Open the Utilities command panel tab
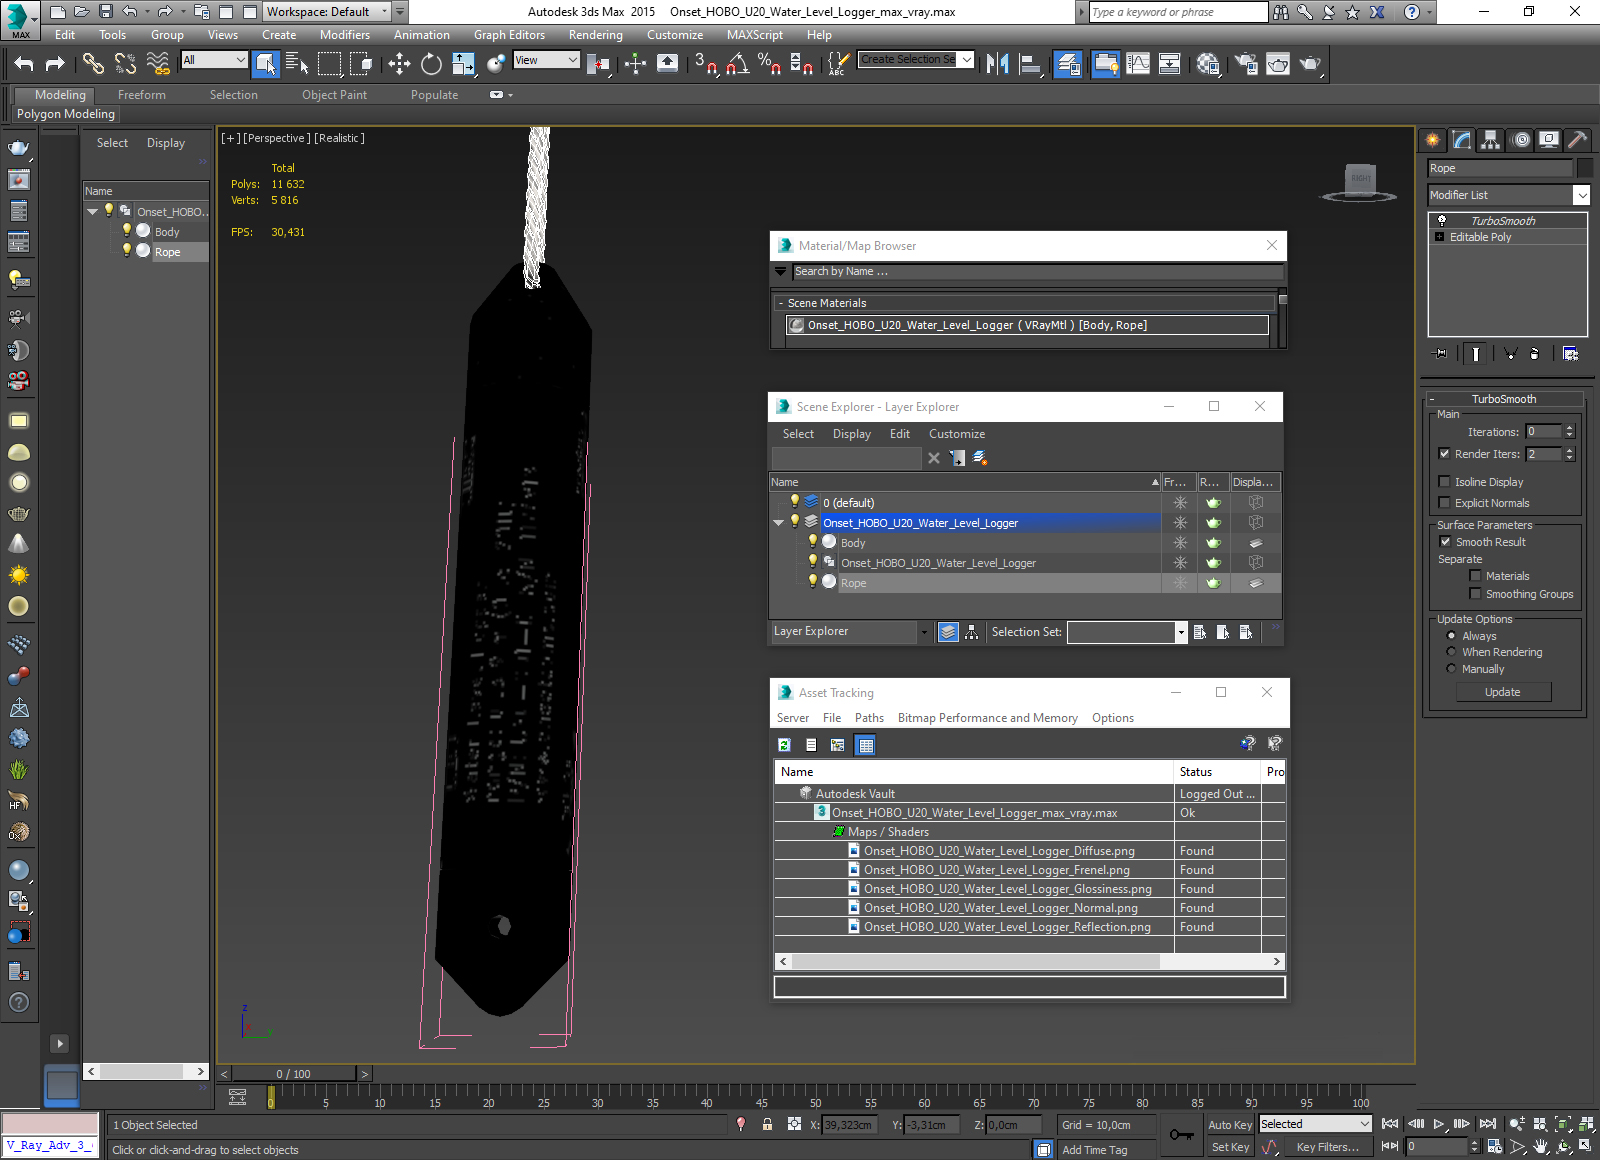 (x=1578, y=140)
